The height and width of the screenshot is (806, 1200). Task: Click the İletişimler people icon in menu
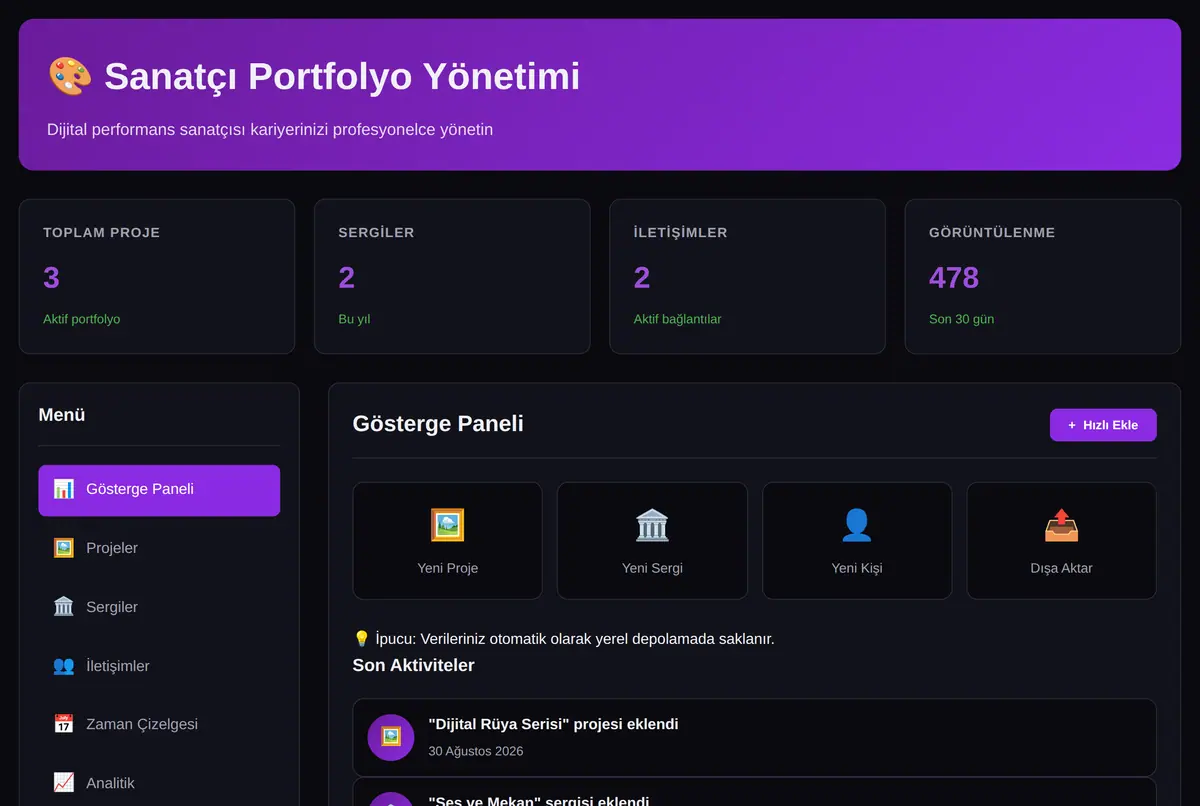pyautogui.click(x=64, y=666)
